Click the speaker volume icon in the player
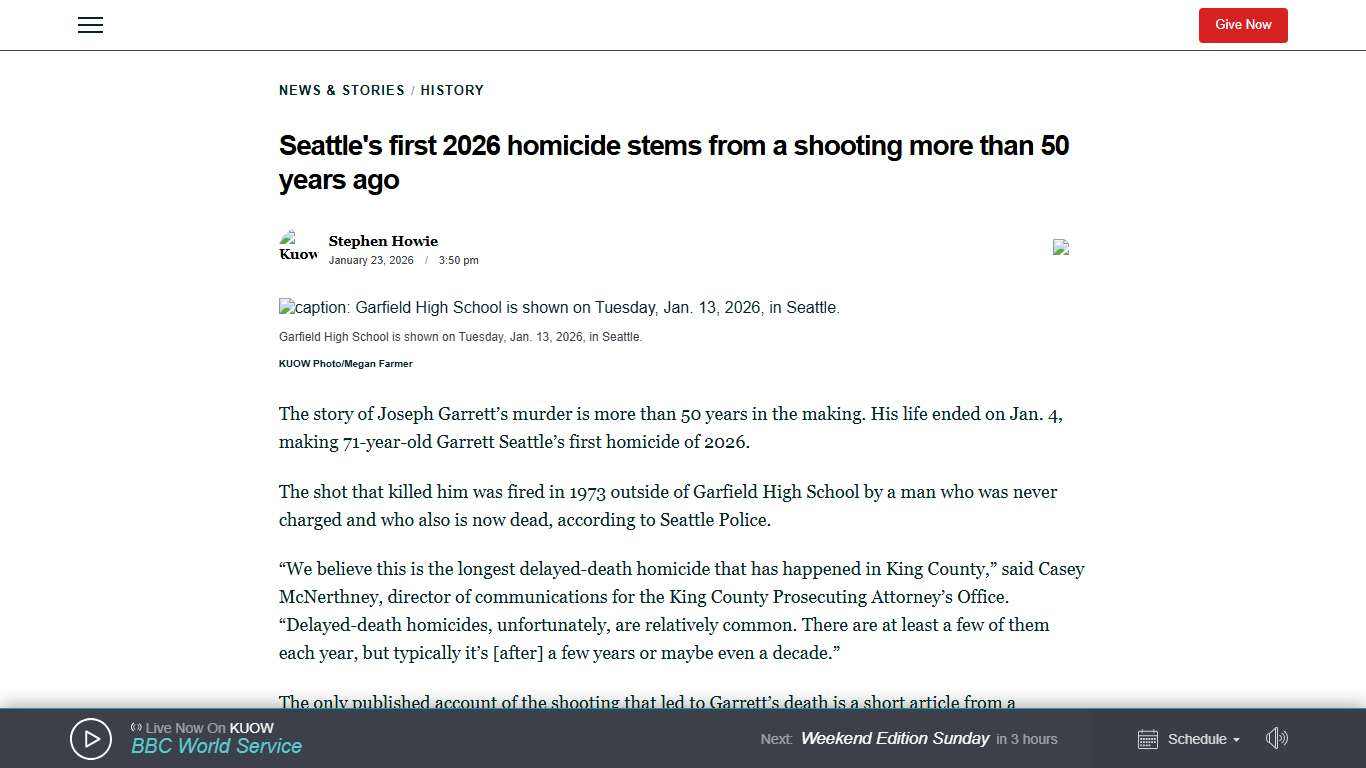 coord(1276,738)
